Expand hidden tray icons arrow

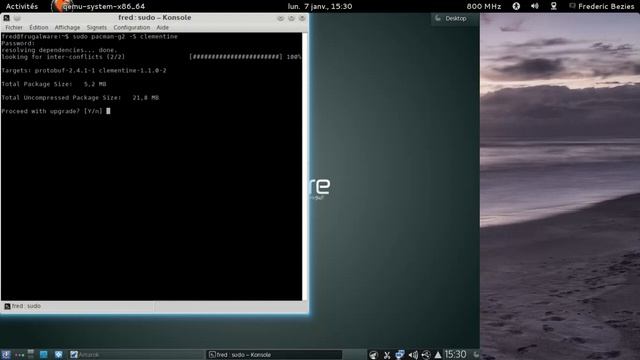pyautogui.click(x=438, y=355)
